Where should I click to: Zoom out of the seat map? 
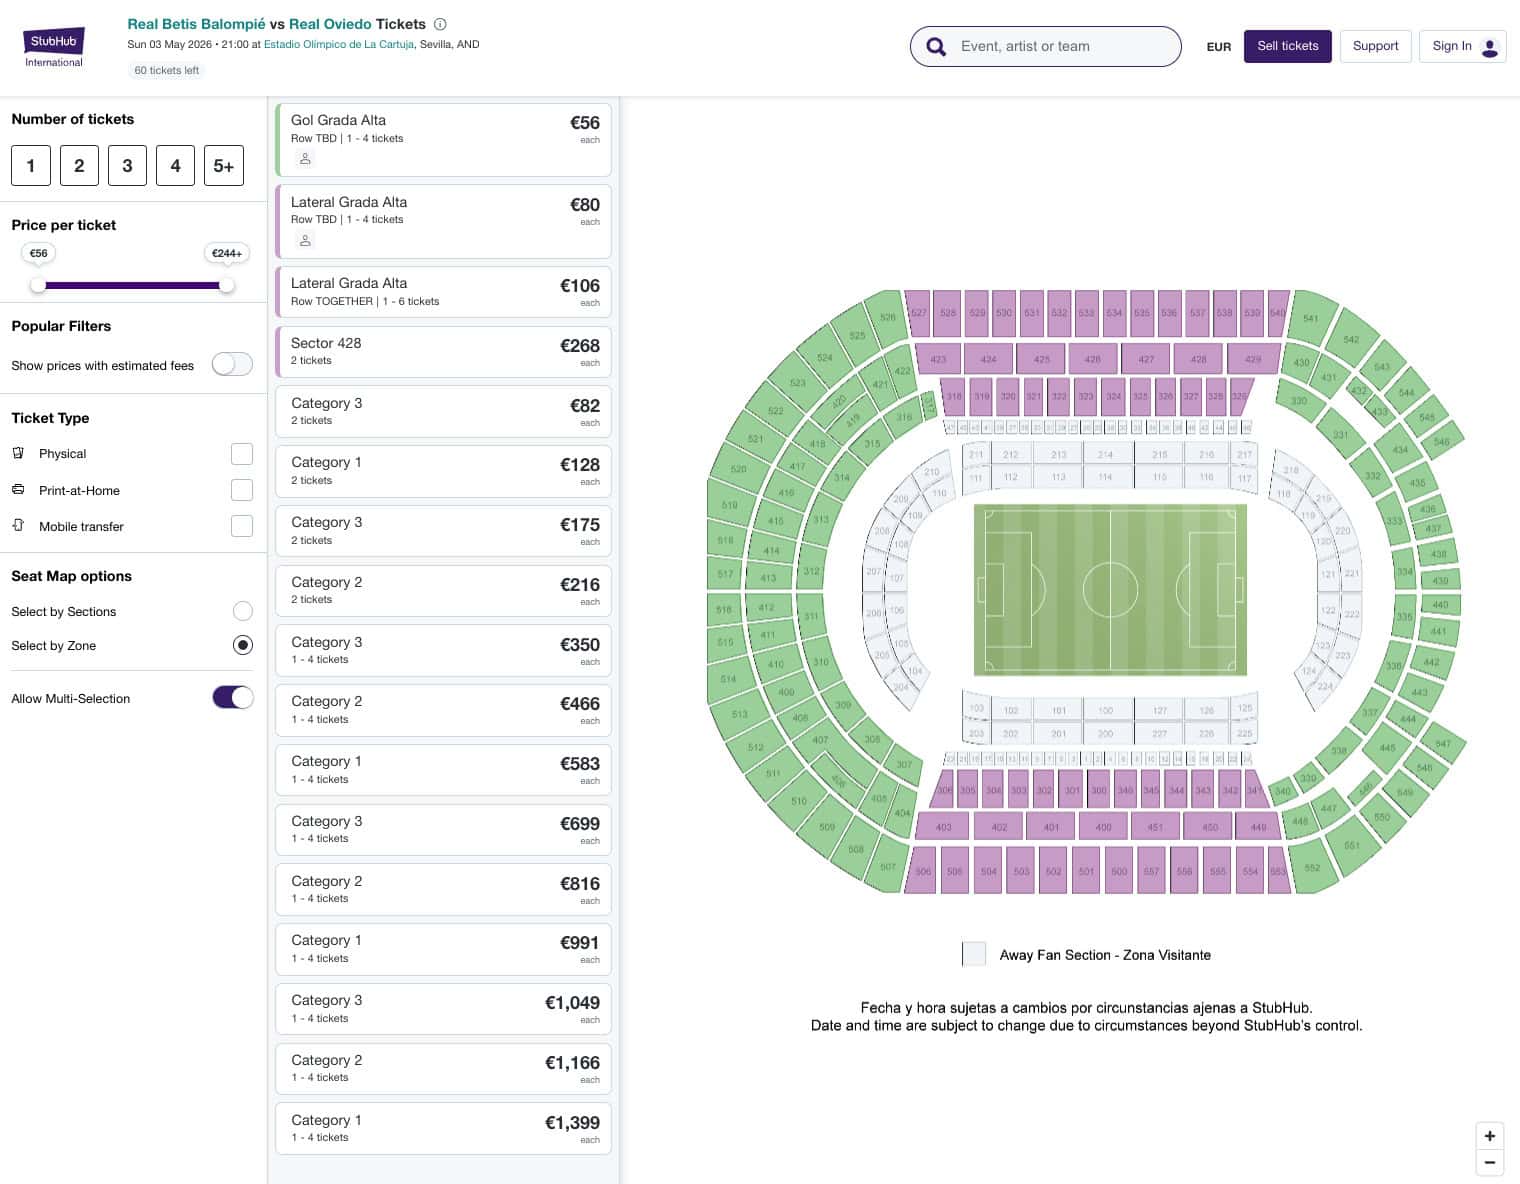[x=1490, y=1162]
